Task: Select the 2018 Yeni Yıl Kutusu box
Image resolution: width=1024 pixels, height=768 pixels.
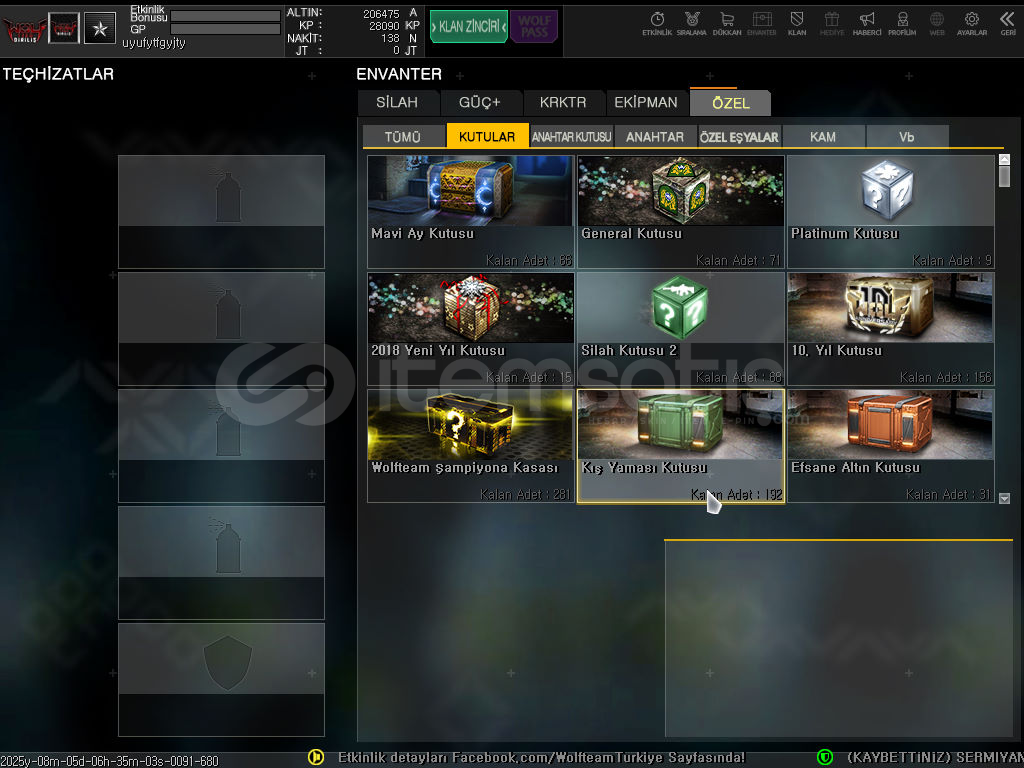Action: tap(471, 328)
